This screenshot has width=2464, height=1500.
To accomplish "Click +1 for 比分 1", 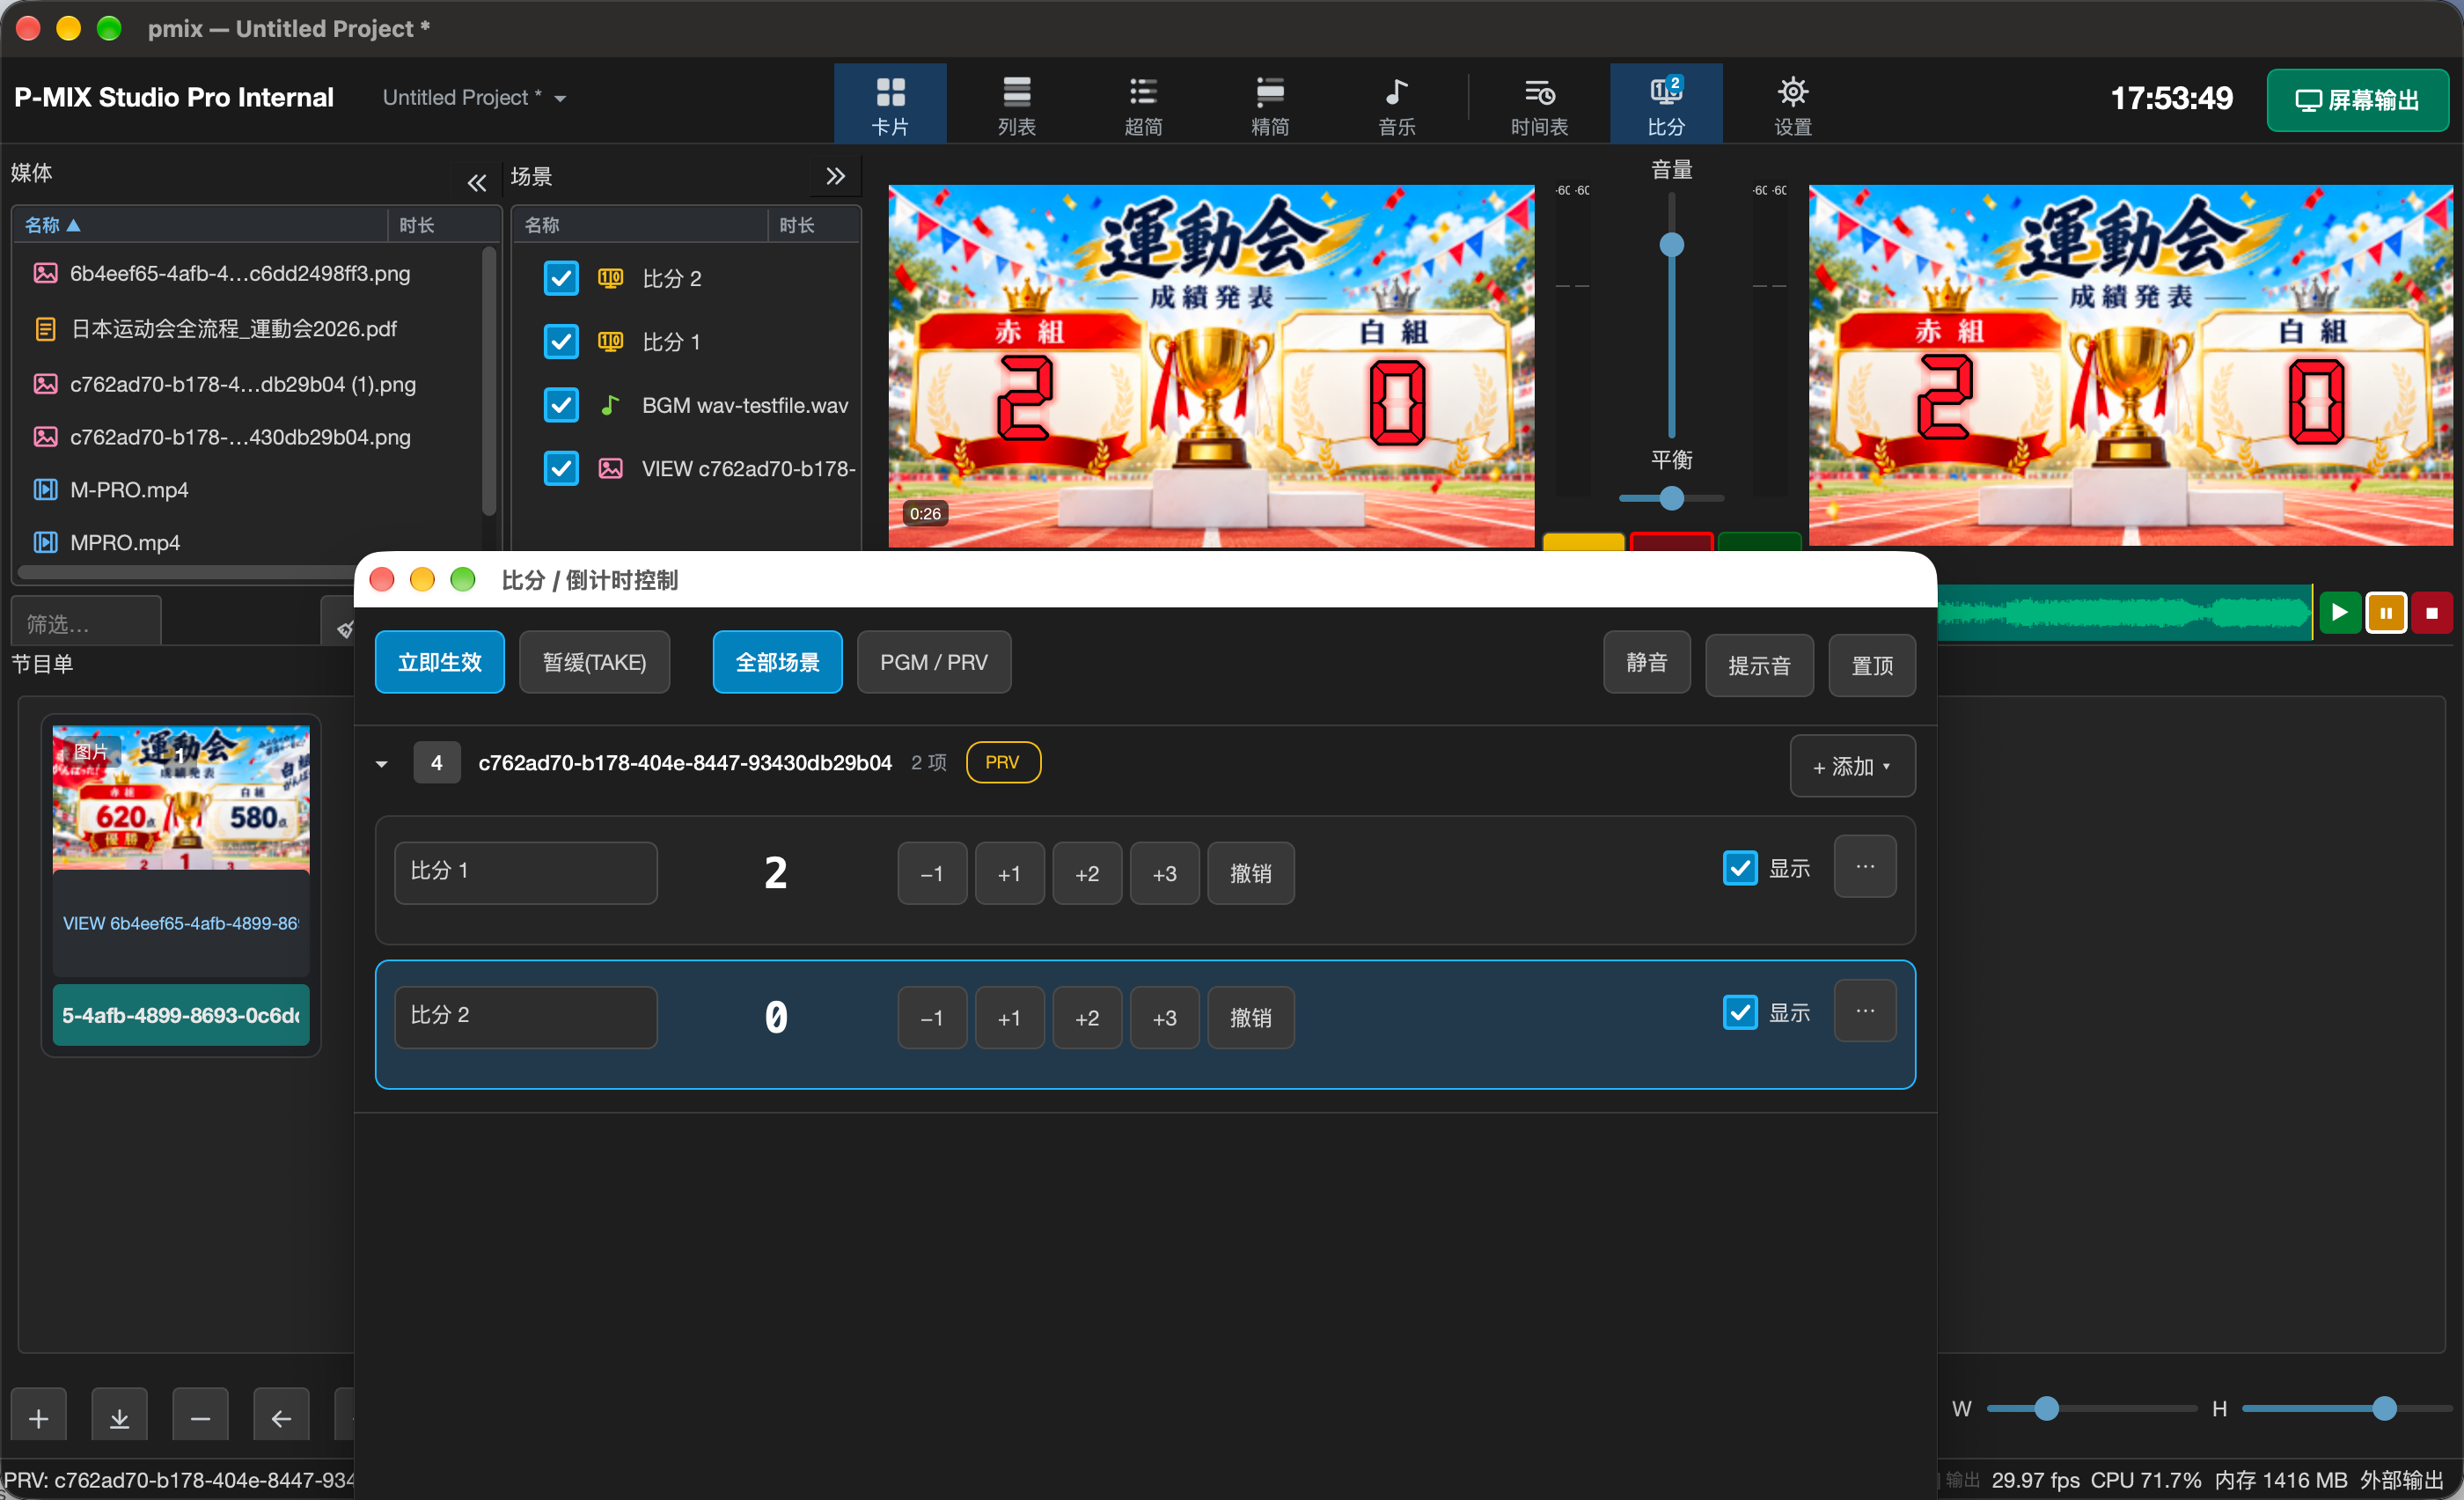I will [1009, 873].
